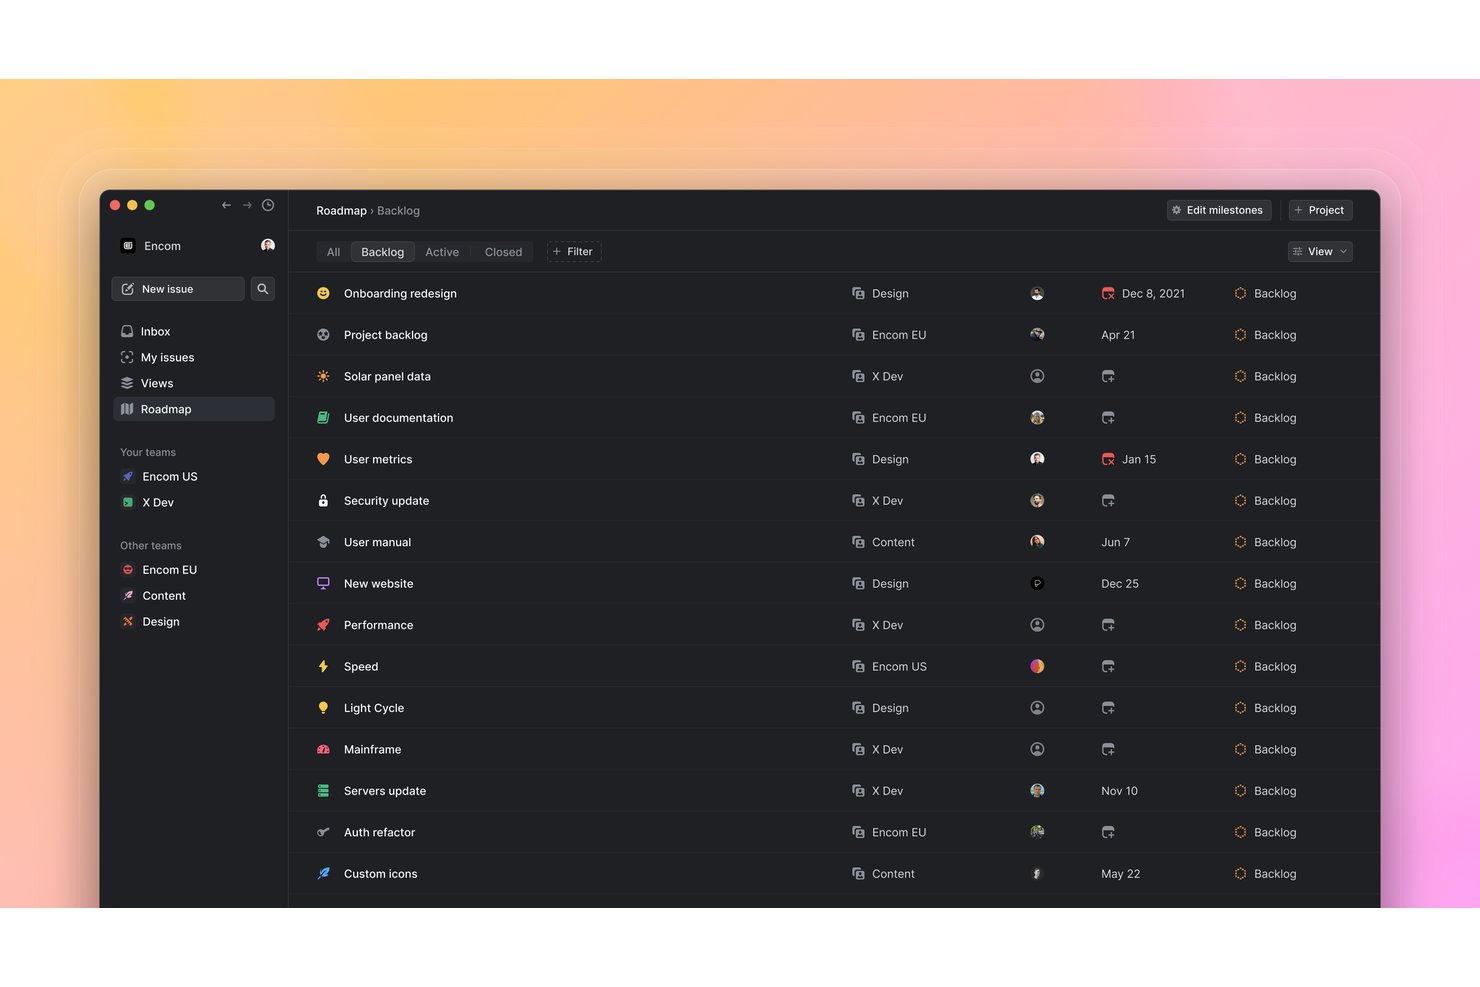Screen dimensions: 1480x987
Task: Click the rocket icon of Performance
Action: point(323,625)
